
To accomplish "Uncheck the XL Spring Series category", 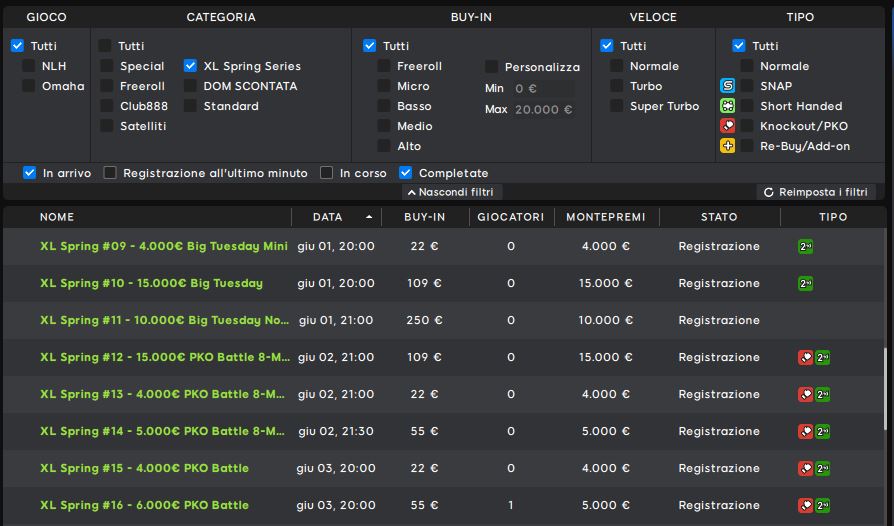I will coord(190,66).
